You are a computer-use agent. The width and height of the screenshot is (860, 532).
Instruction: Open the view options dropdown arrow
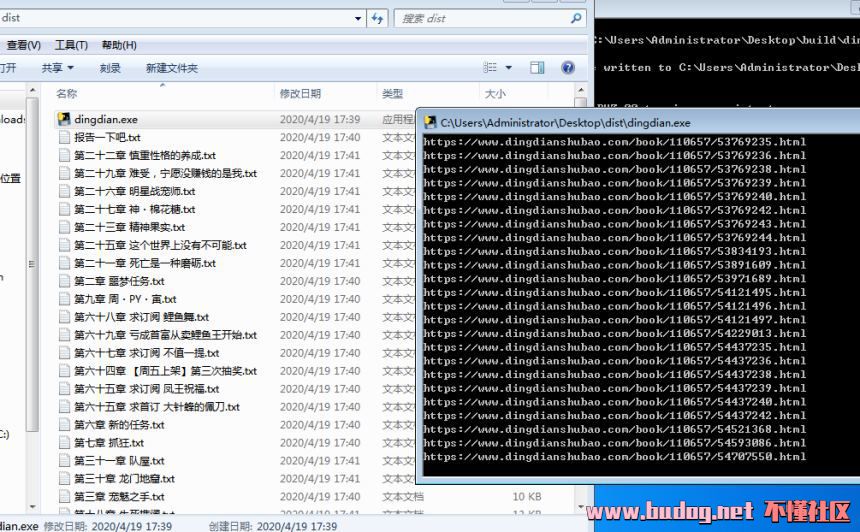(x=508, y=67)
